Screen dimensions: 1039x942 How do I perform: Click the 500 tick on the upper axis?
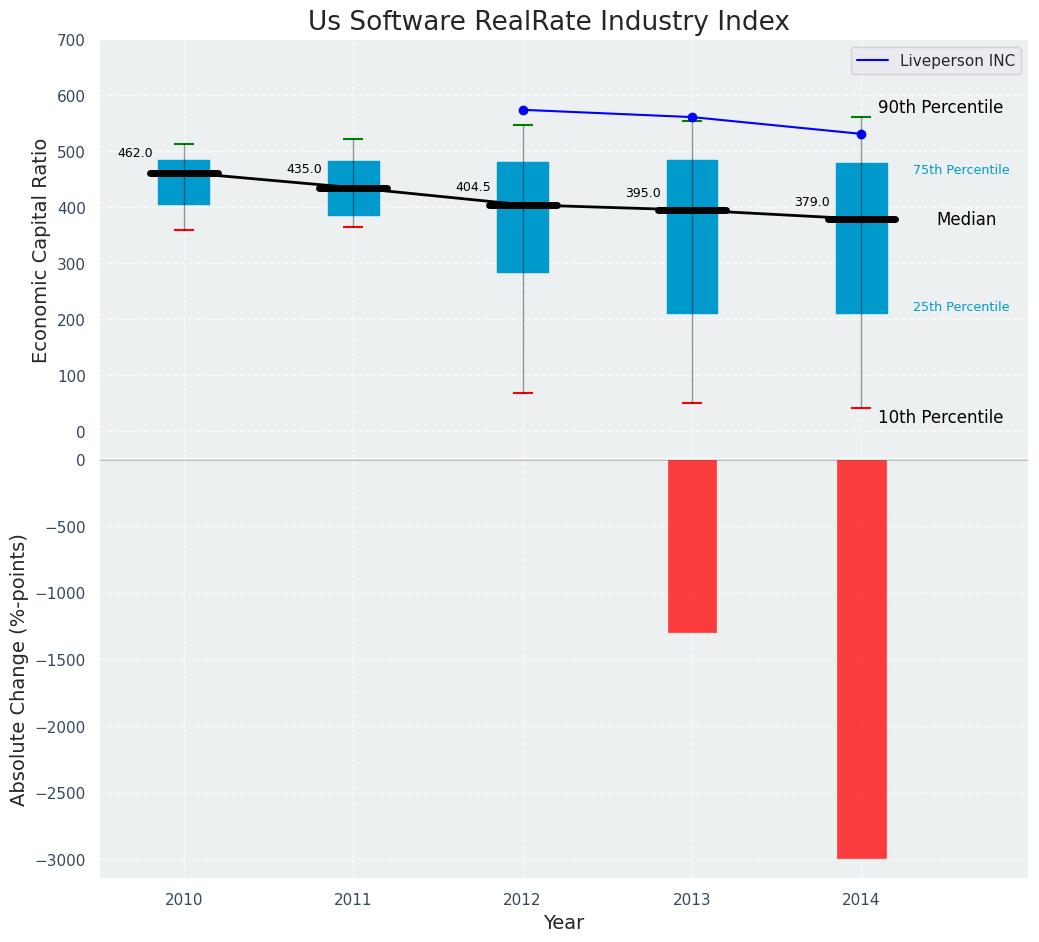pyautogui.click(x=72, y=152)
